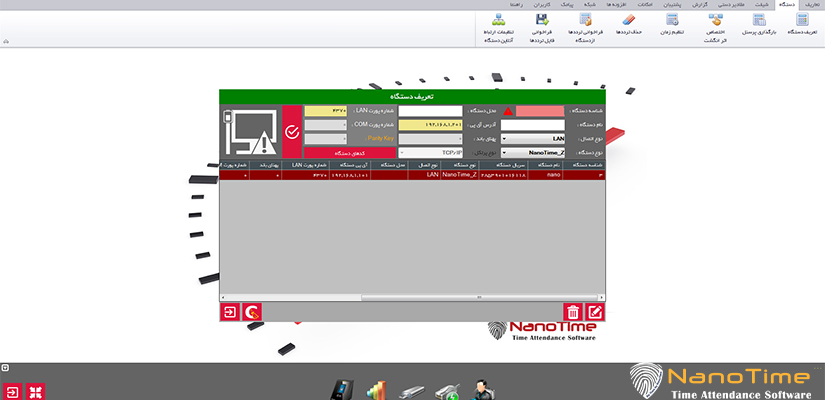Click the نام دستگاه input field
Image resolution: width=825 pixels, height=400 pixels.
coord(532,125)
